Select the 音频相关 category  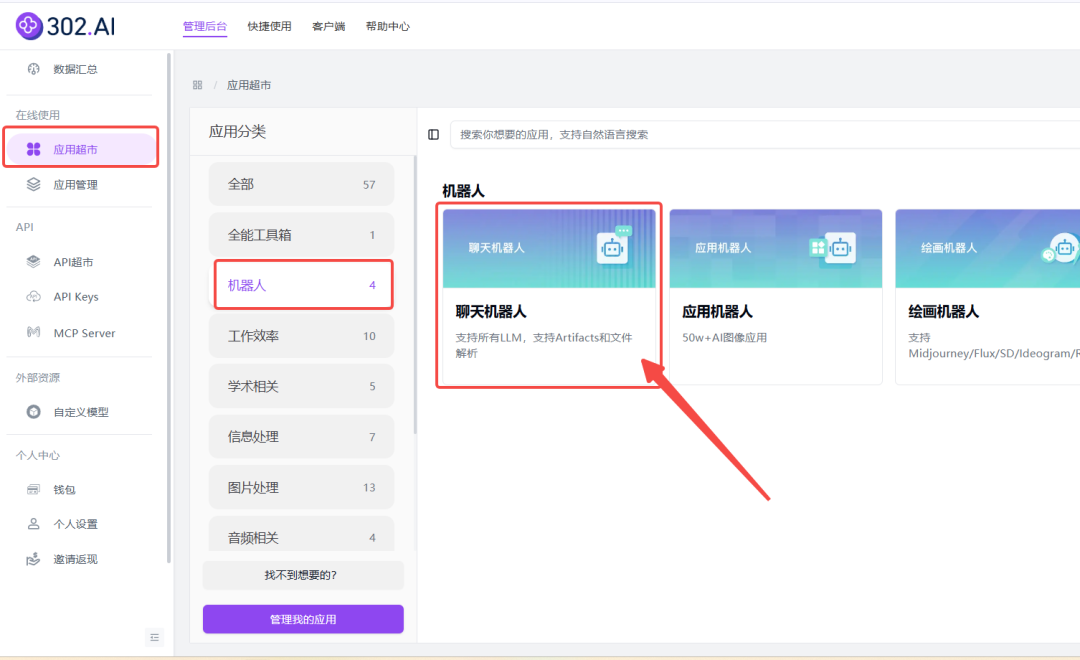301,534
